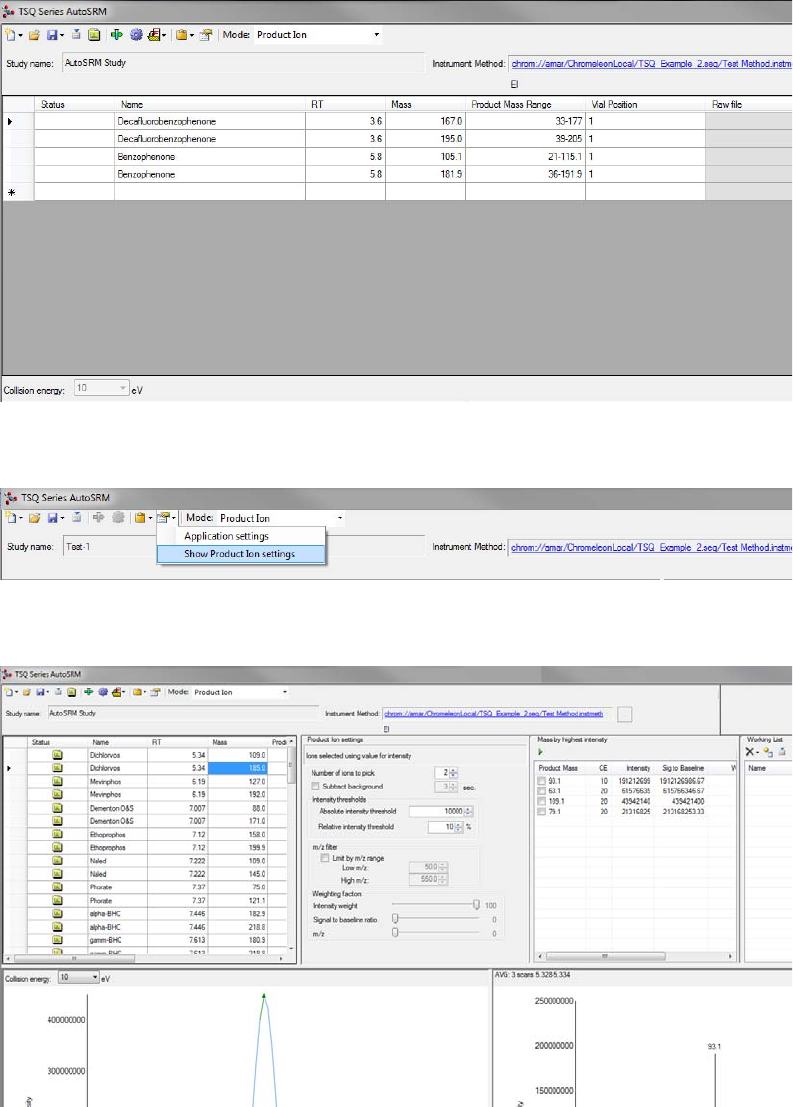
Task: Select Application settings menu item
Action: coord(226,536)
